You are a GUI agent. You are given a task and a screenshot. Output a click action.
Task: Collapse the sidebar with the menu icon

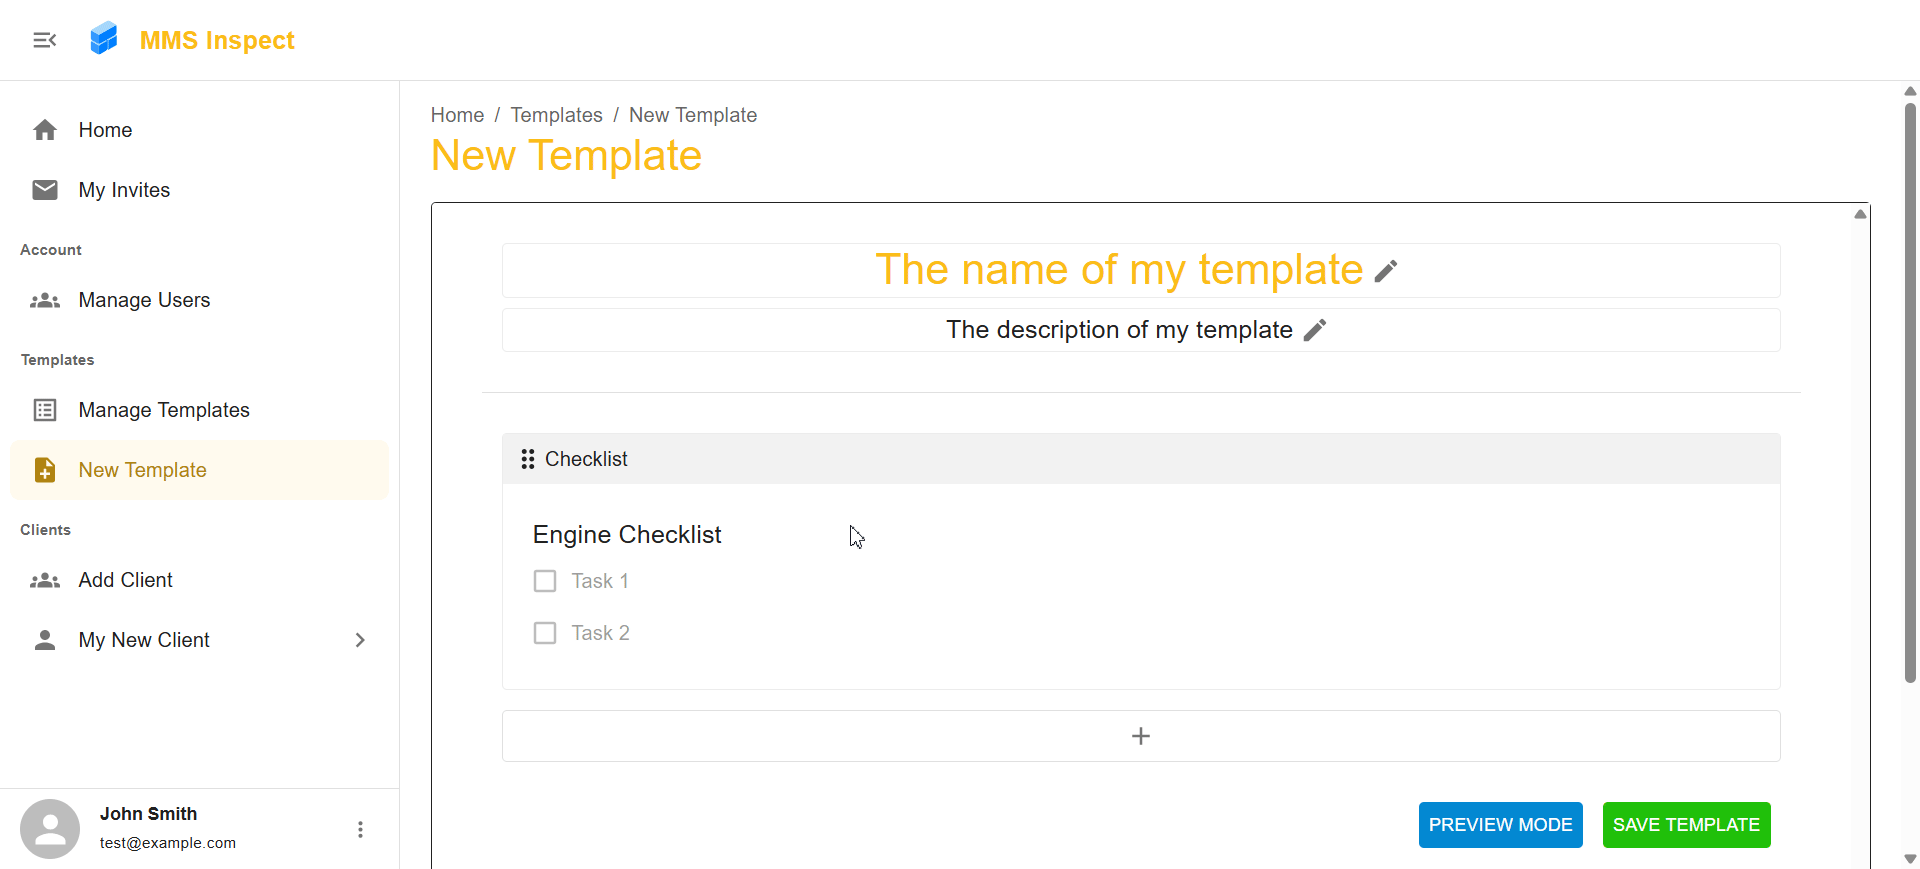click(44, 40)
